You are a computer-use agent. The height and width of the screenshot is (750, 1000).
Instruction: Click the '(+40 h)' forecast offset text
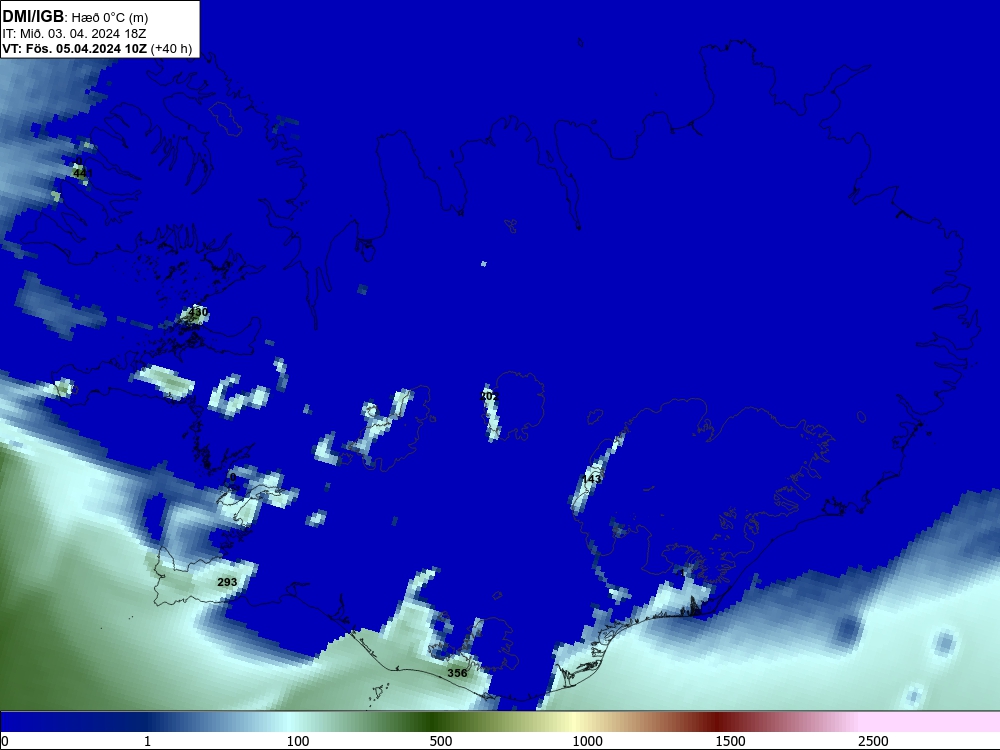tap(171, 49)
